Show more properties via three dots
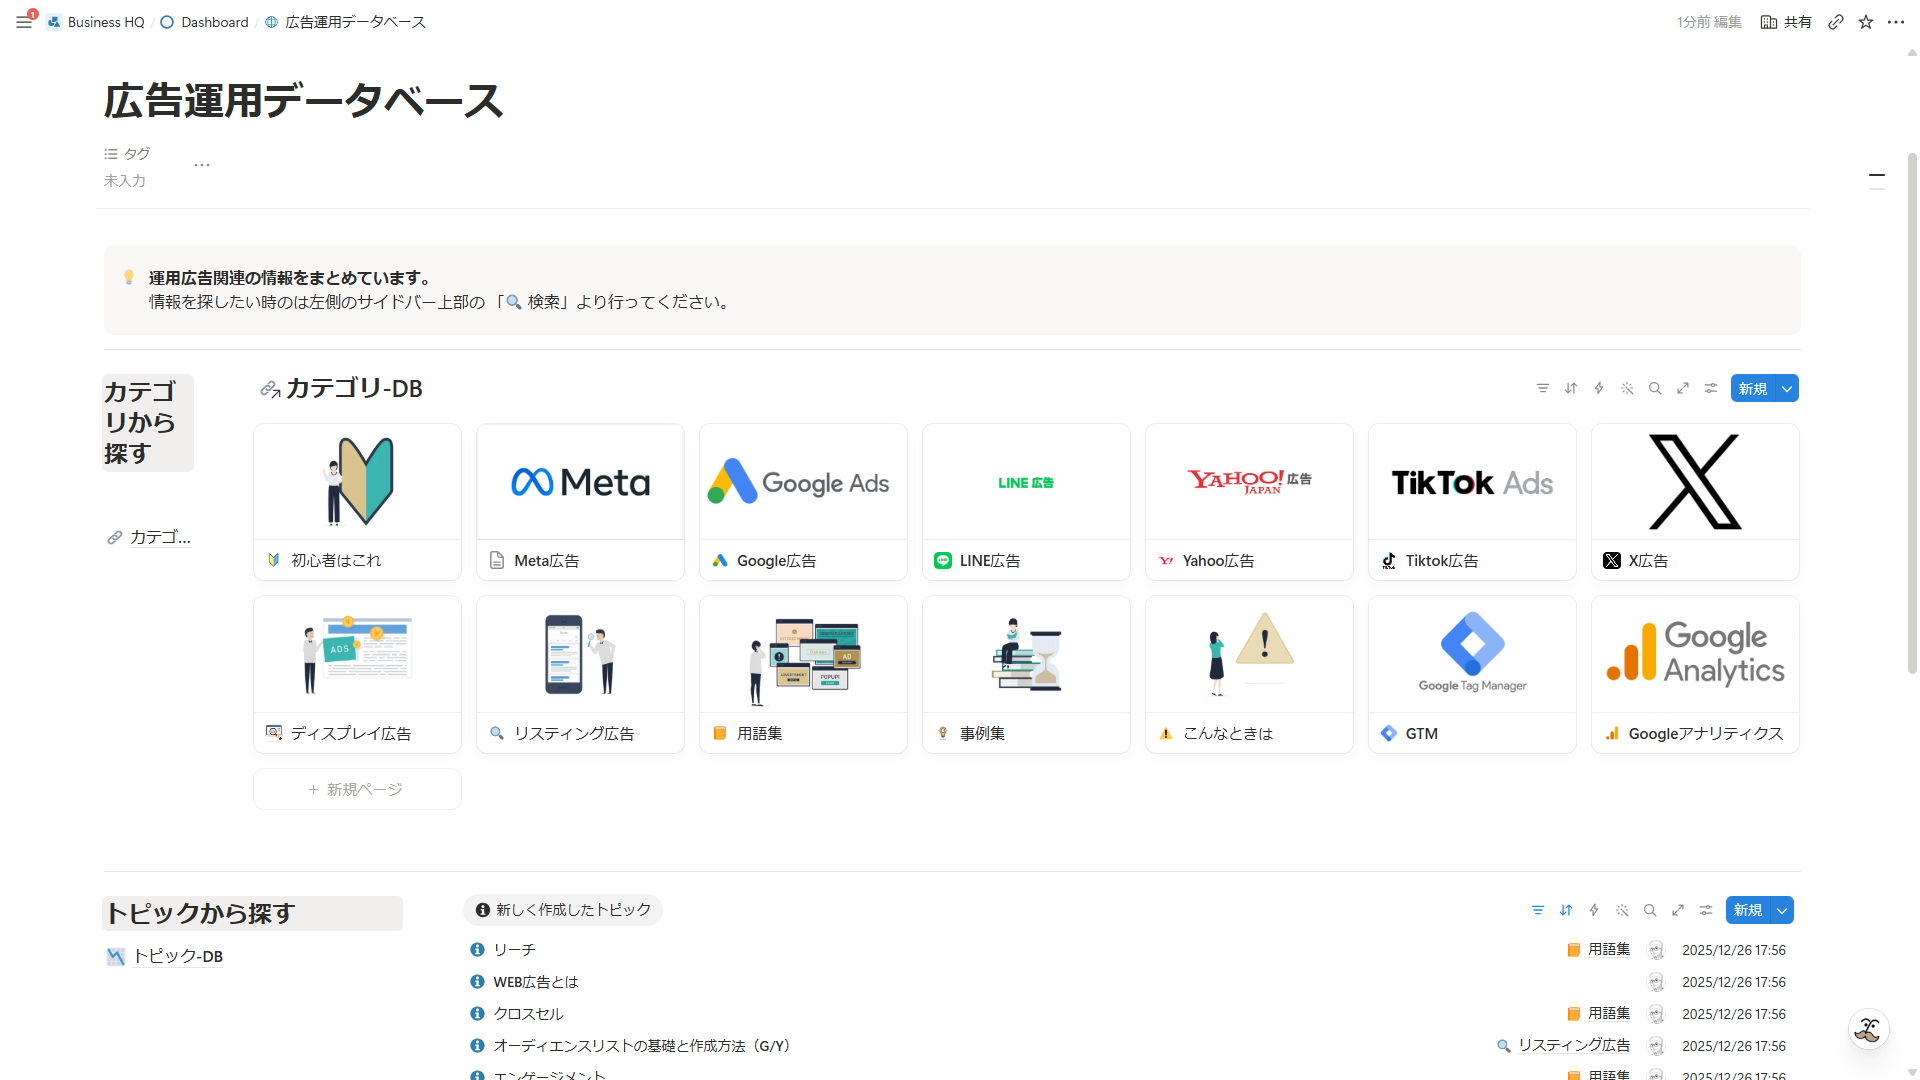 202,165
